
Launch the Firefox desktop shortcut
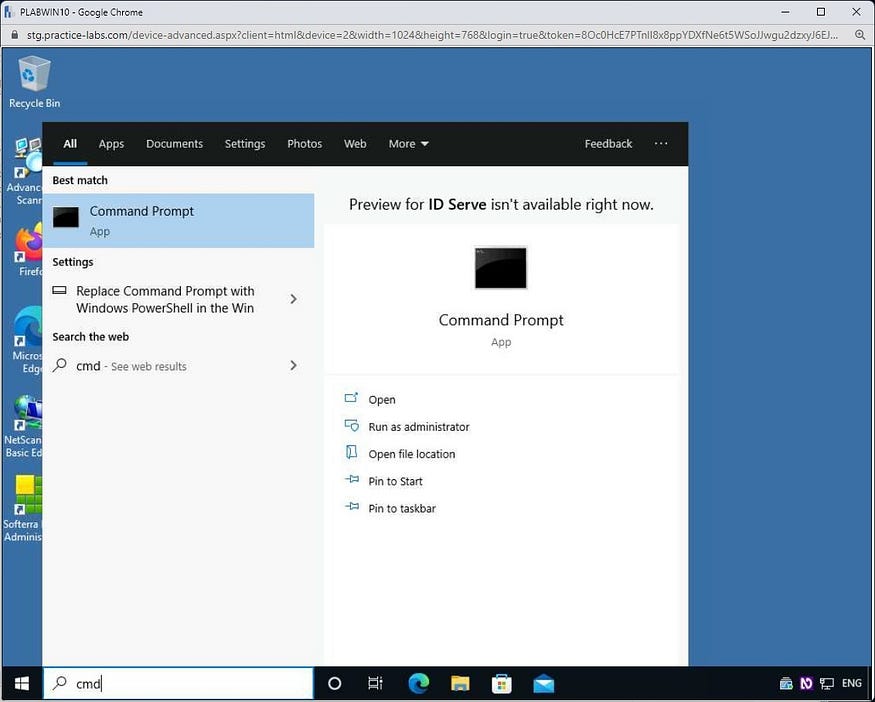coord(28,250)
